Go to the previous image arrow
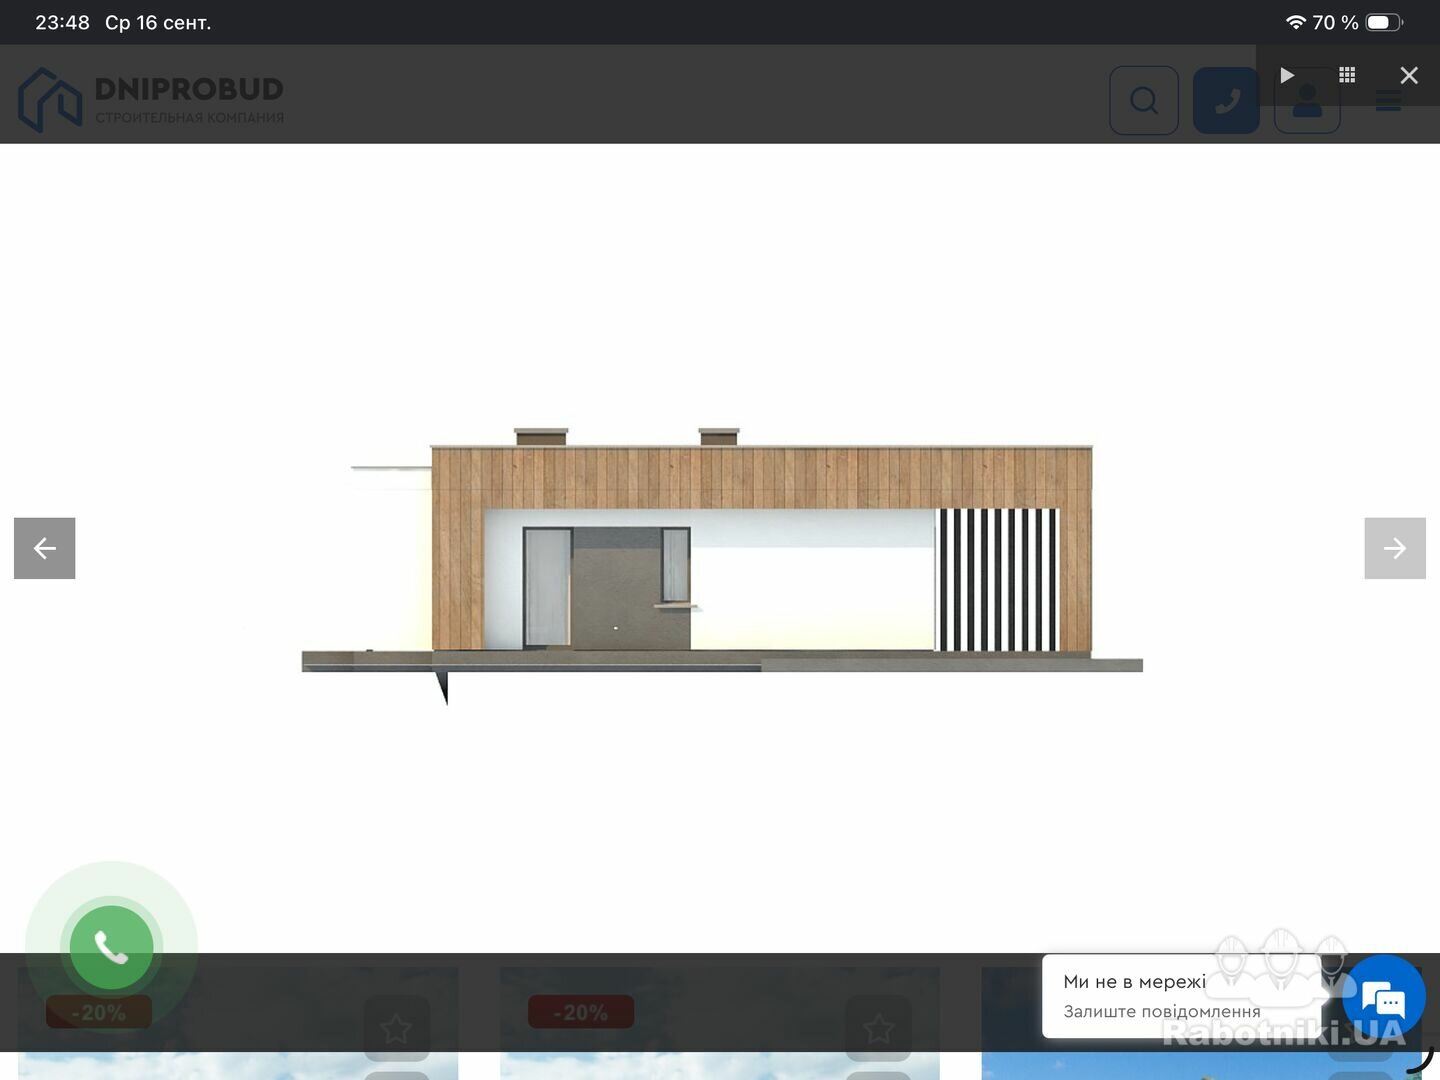The image size is (1440, 1080). [45, 548]
